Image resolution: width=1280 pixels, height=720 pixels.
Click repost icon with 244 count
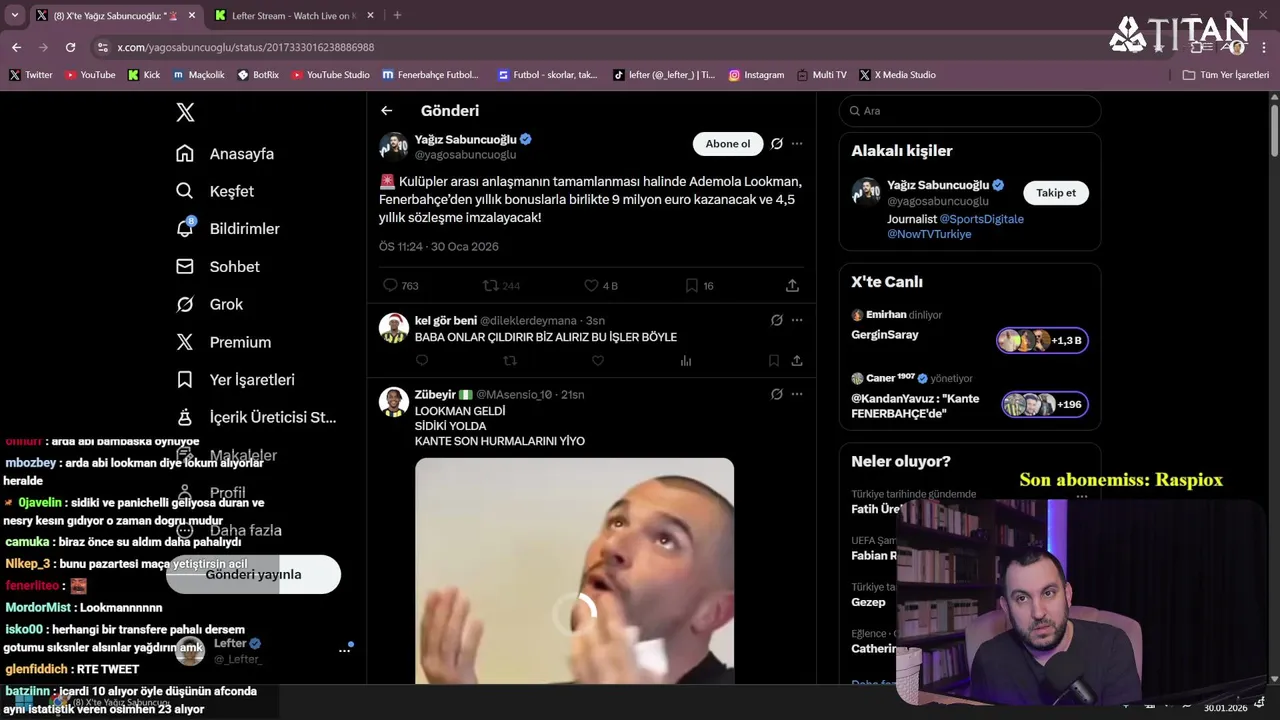[x=490, y=285]
